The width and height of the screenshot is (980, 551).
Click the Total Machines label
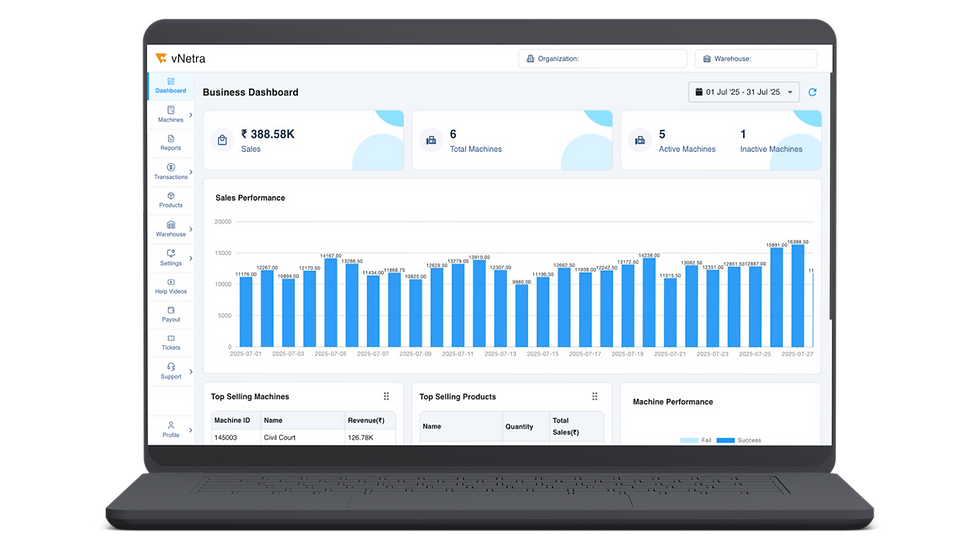(476, 149)
